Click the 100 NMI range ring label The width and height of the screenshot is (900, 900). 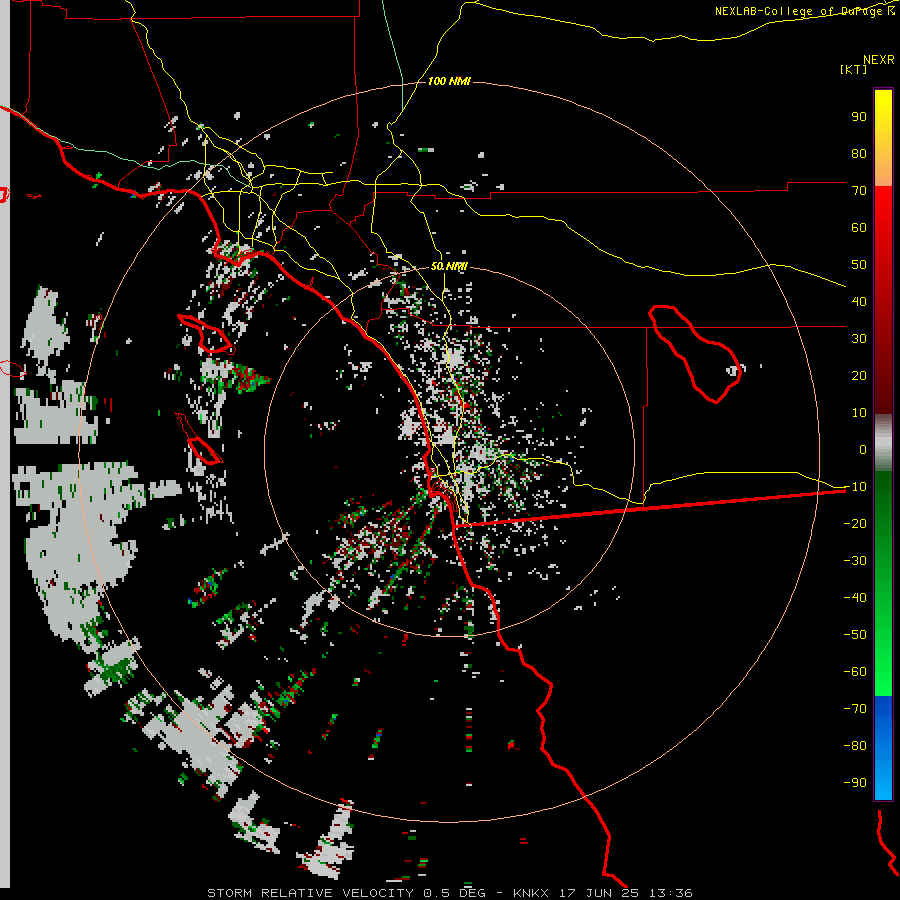449,81
